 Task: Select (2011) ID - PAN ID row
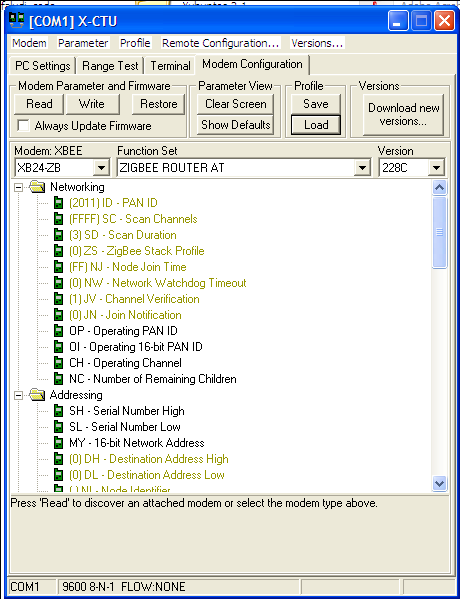point(113,203)
